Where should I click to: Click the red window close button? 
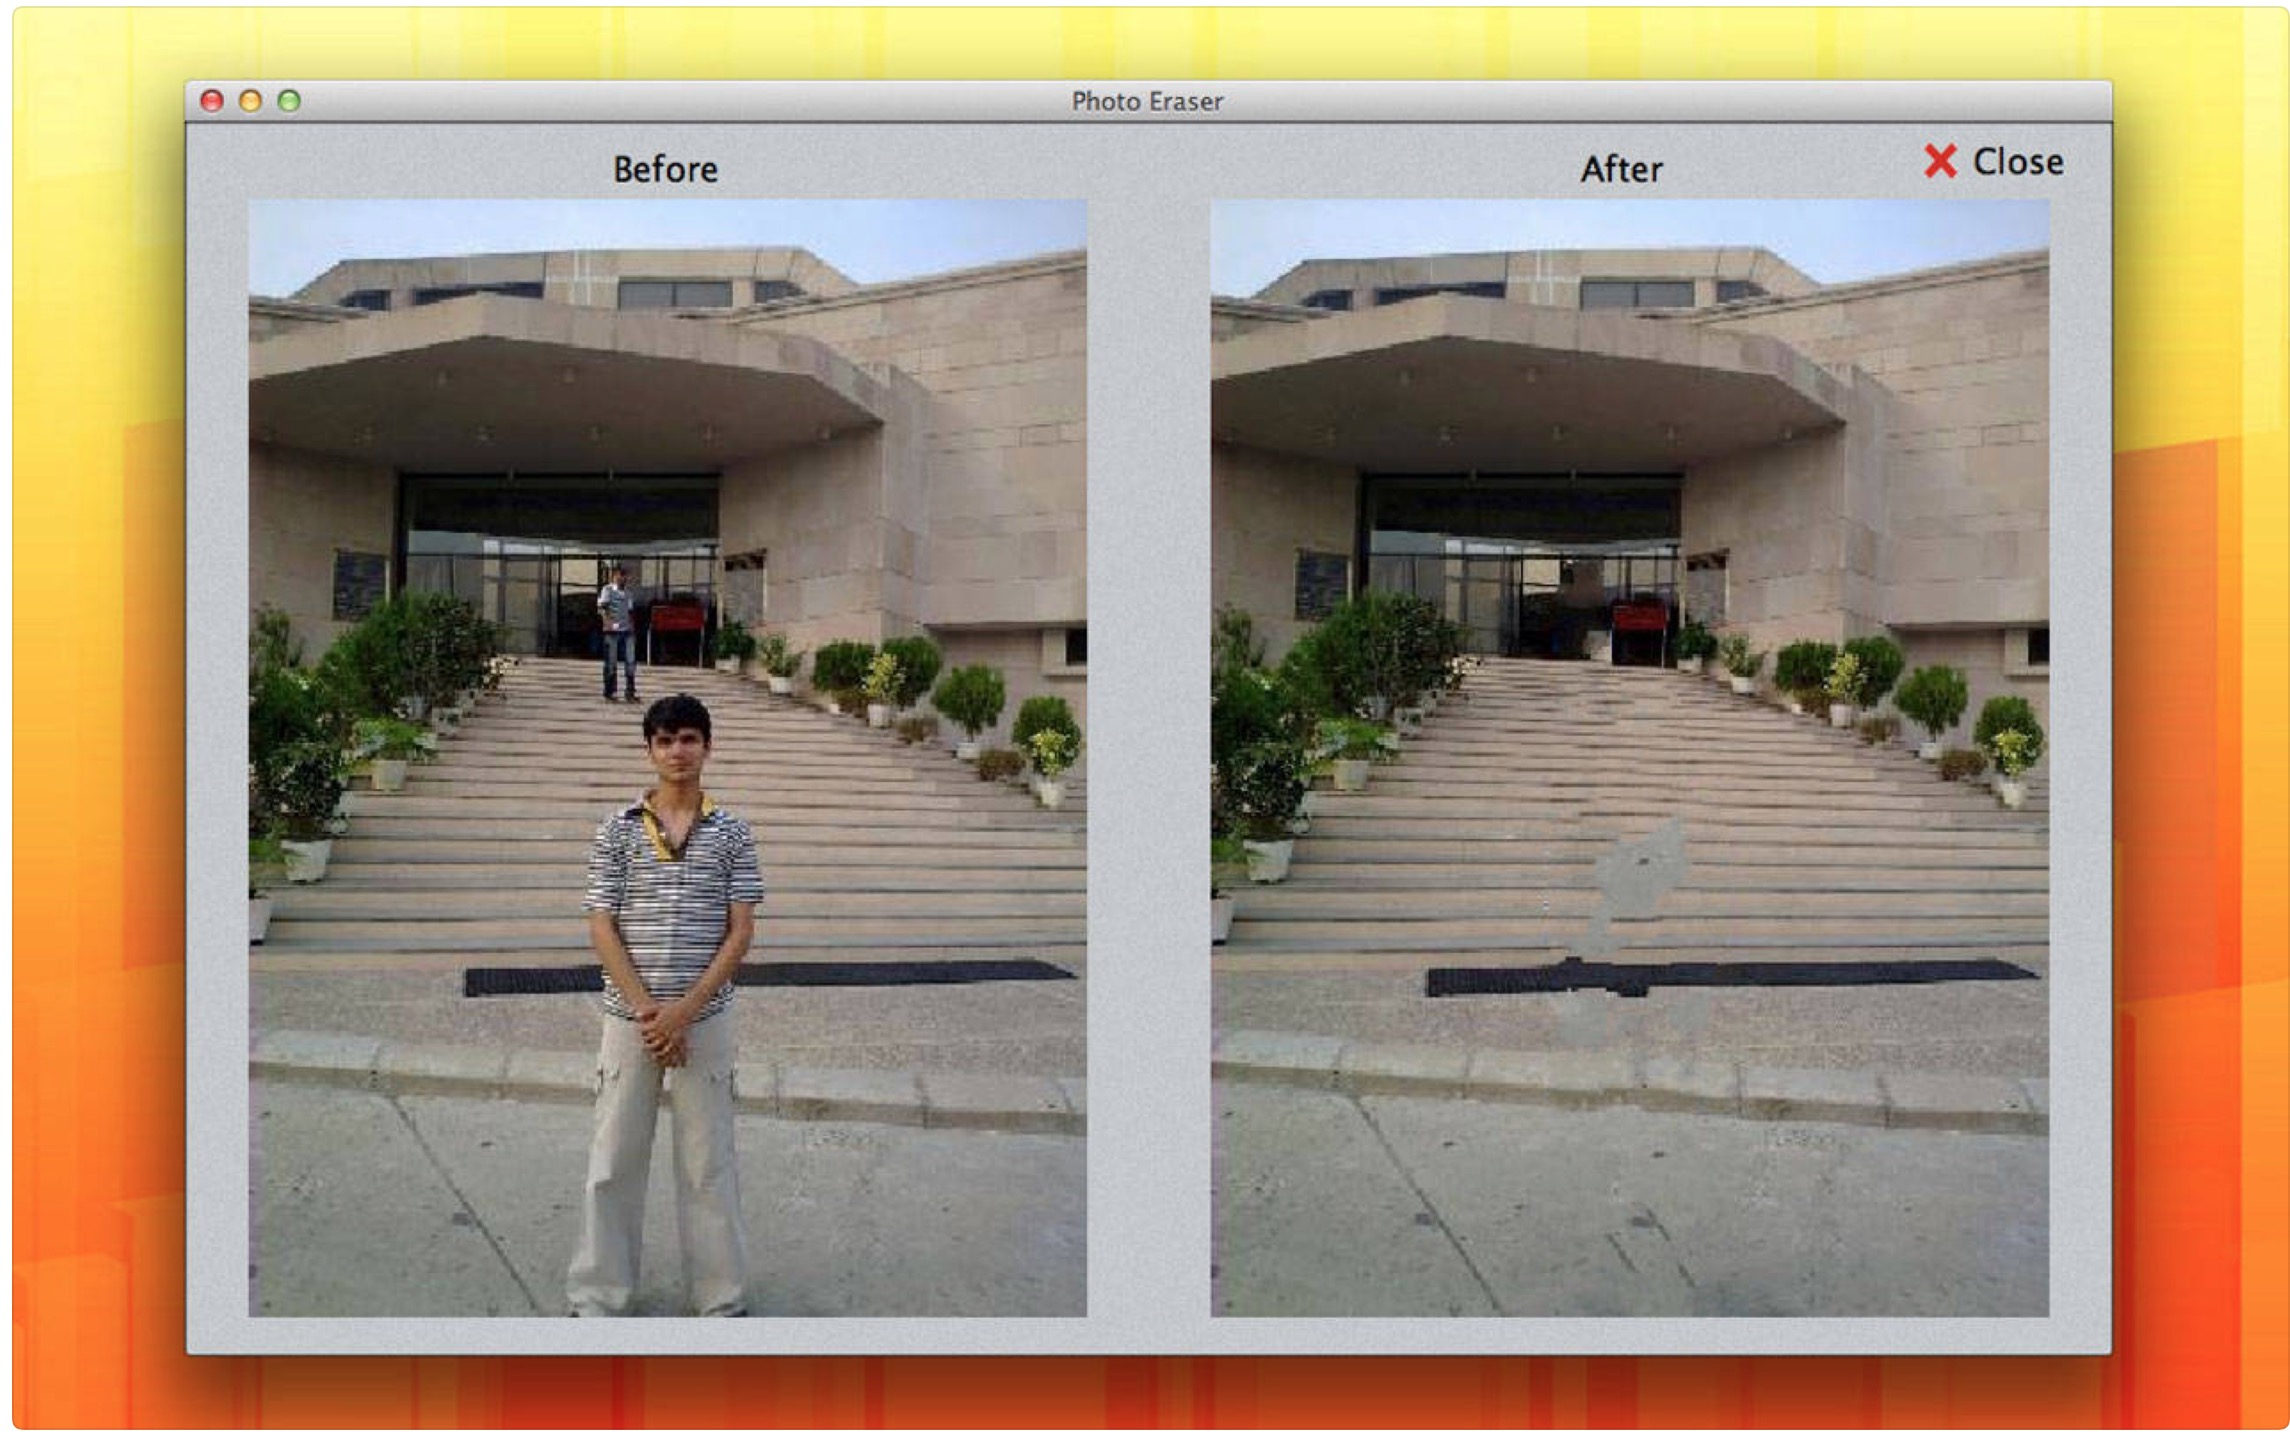(x=211, y=101)
